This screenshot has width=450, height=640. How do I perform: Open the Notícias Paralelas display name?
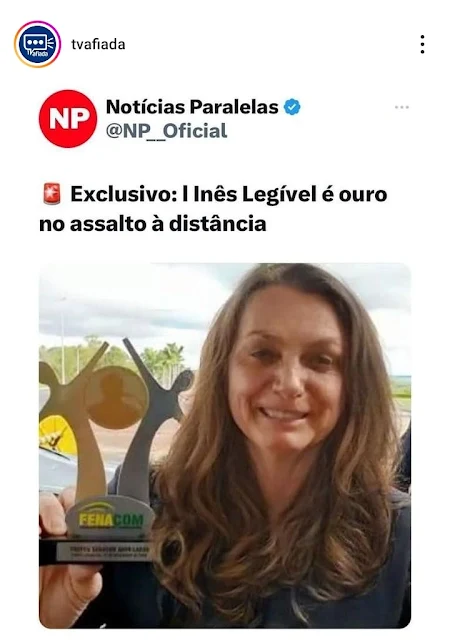(x=192, y=107)
